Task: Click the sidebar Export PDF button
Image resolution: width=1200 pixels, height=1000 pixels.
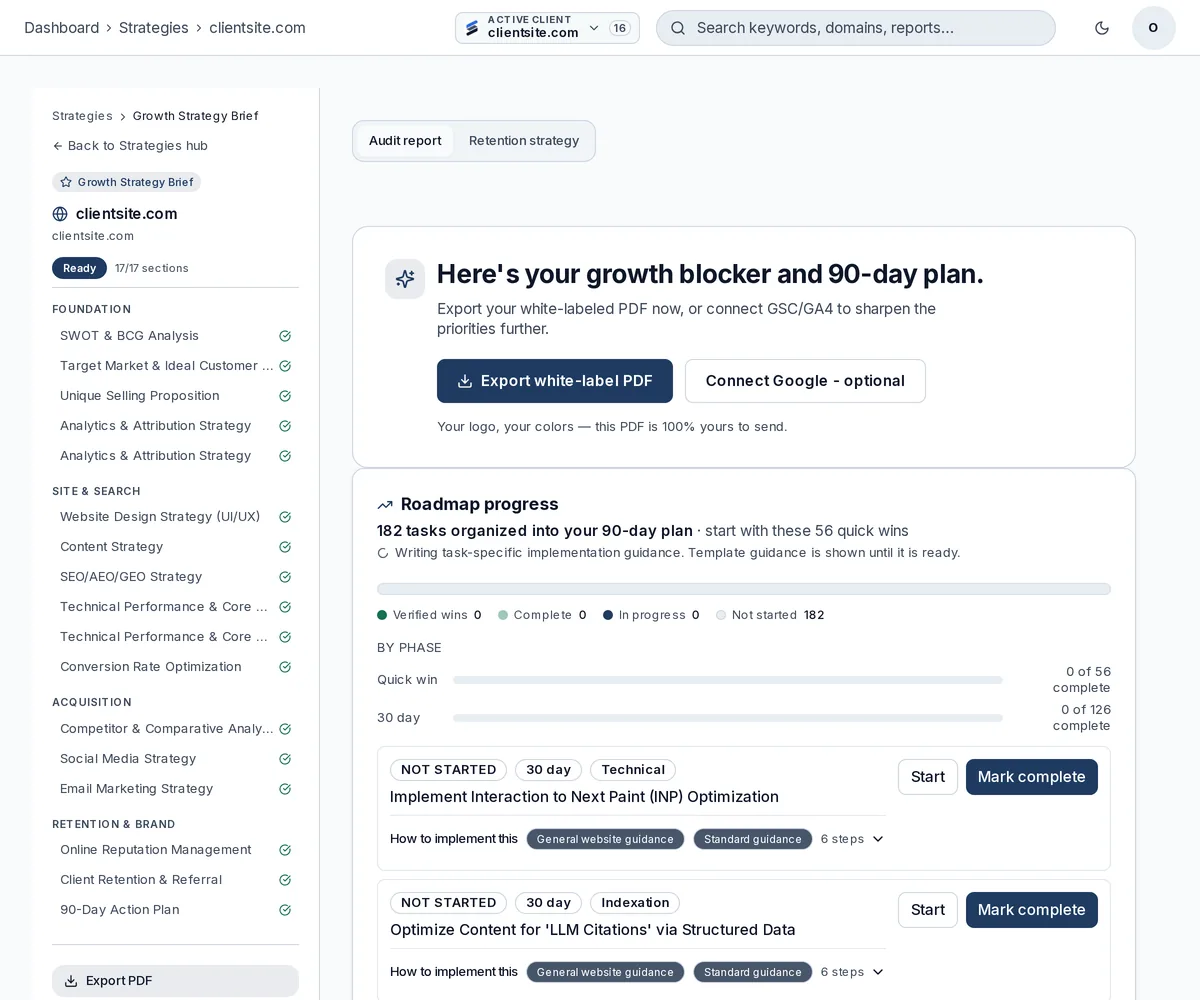Action: [x=175, y=981]
